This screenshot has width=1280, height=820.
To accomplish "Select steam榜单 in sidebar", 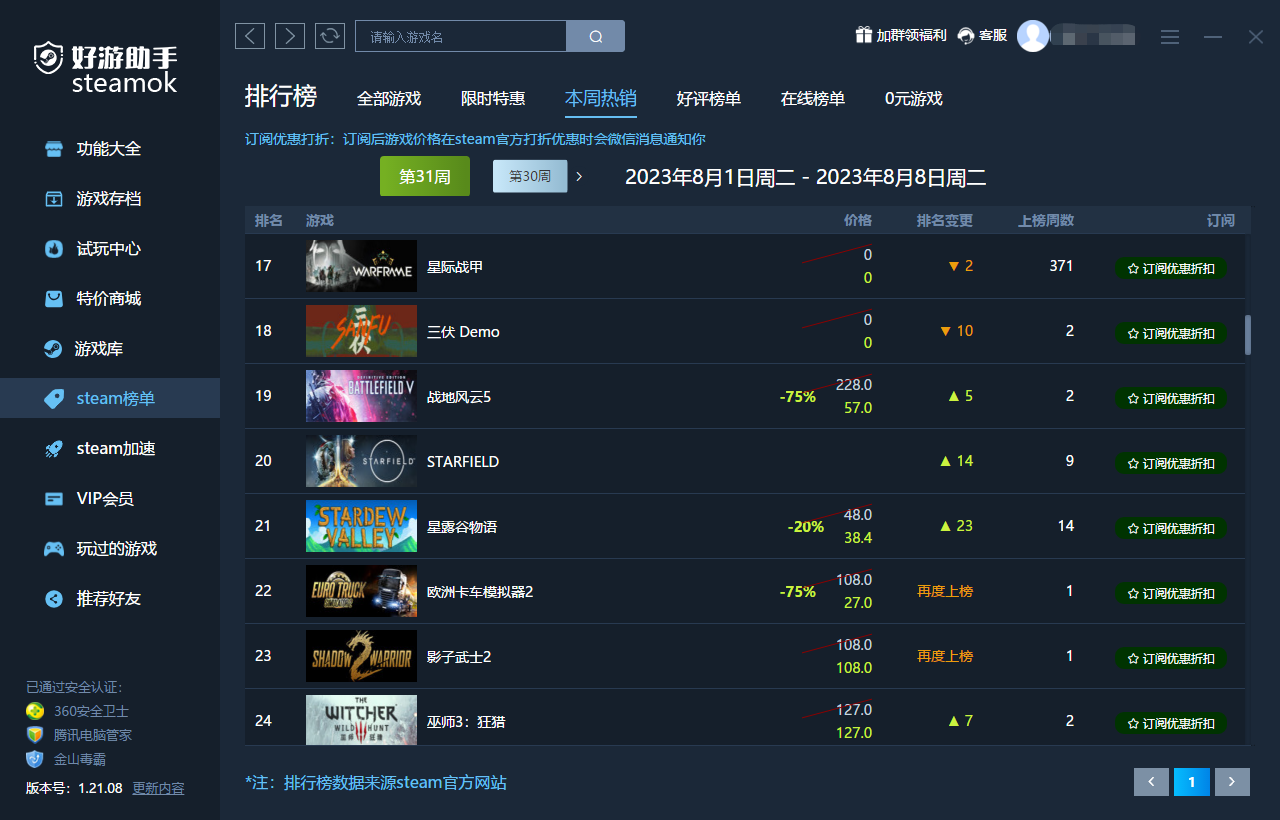I will tap(110, 398).
